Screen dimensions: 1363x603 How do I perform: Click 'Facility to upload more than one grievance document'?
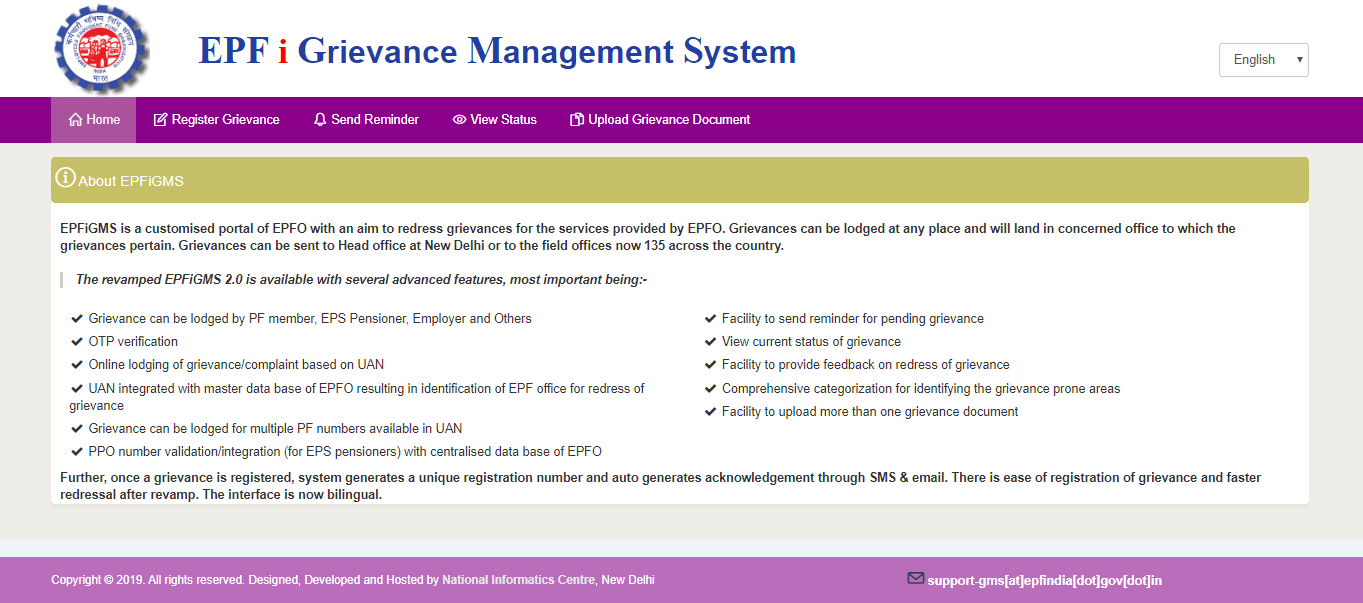(870, 412)
